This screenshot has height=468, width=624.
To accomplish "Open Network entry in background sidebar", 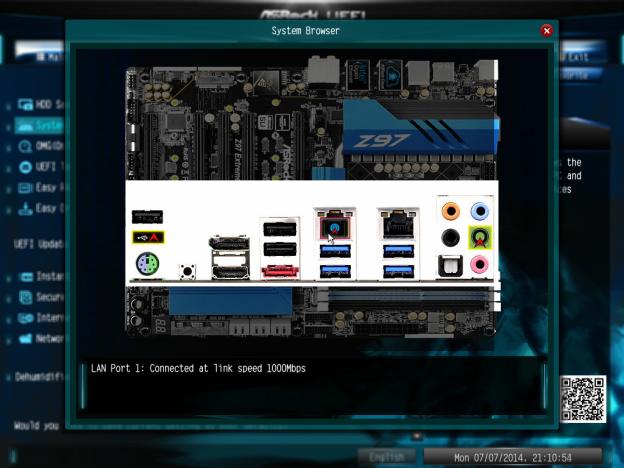I will tap(41, 339).
